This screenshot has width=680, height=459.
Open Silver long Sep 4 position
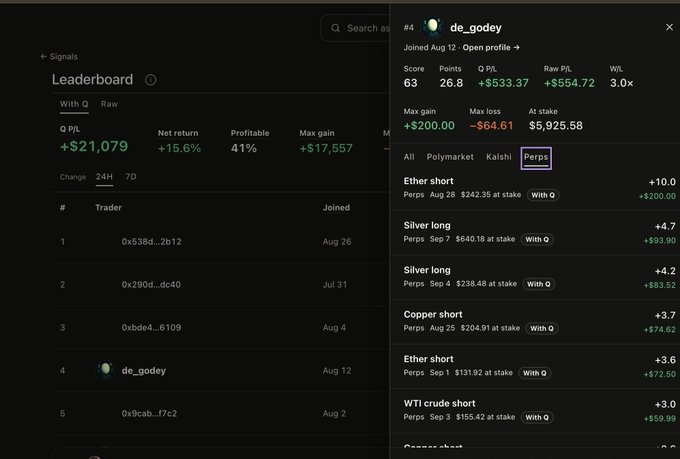click(535, 278)
